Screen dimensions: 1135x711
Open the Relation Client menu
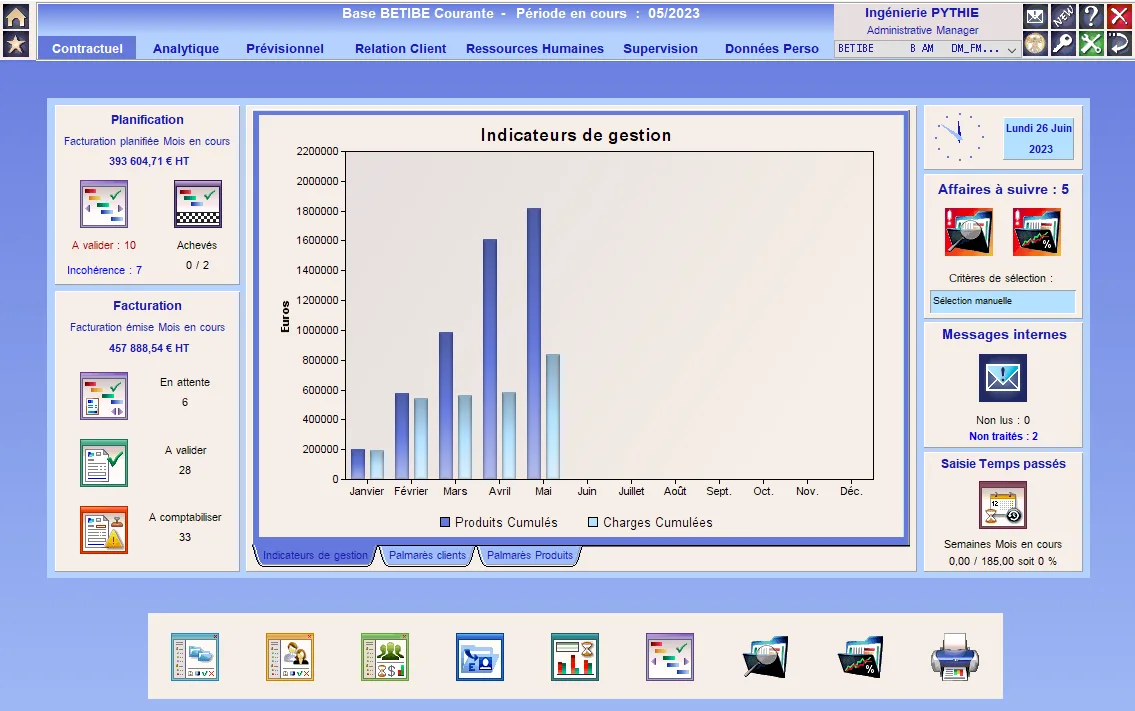coord(400,49)
